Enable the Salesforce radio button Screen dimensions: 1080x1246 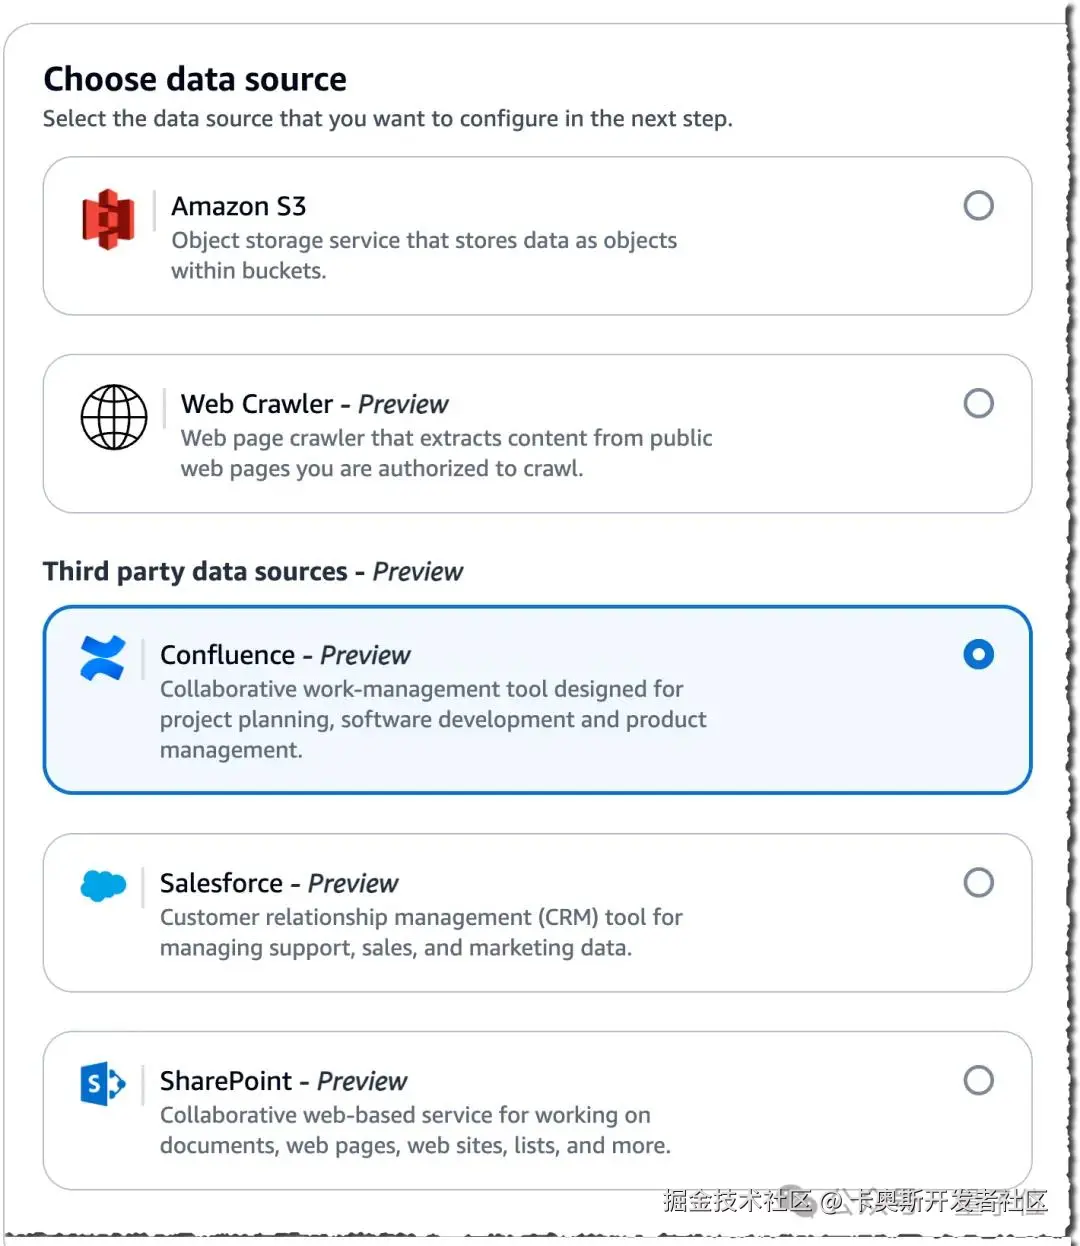coord(978,882)
